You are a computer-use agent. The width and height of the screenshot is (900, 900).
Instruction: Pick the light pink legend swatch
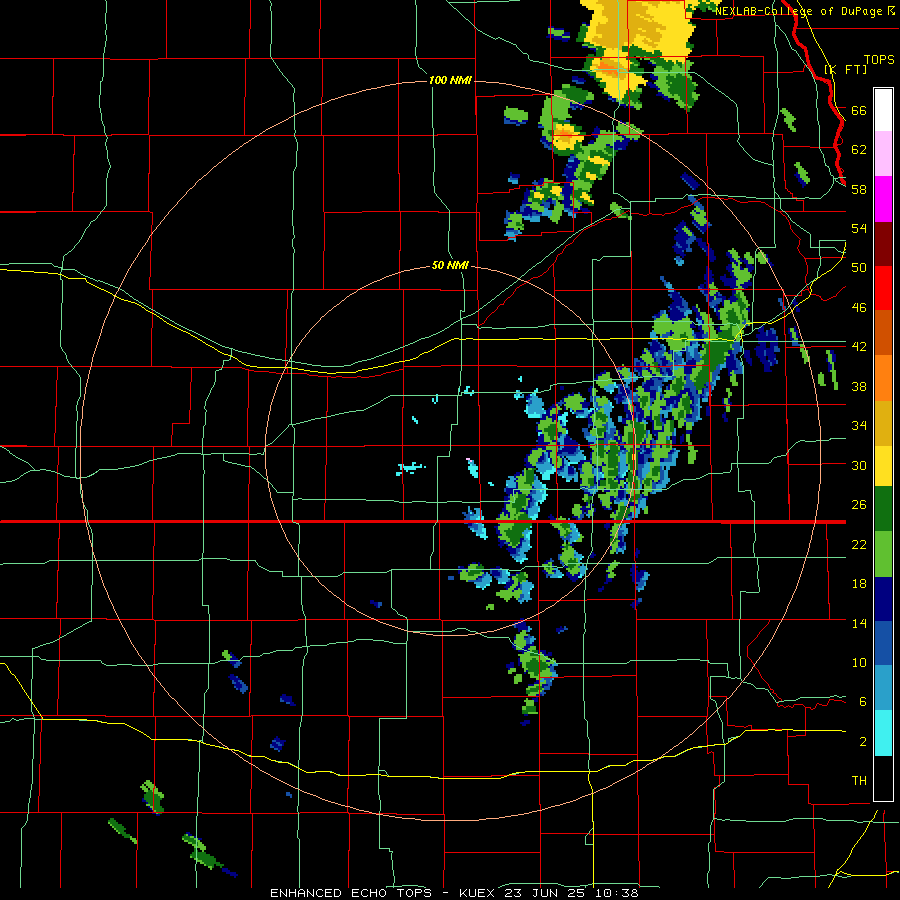tap(883, 154)
